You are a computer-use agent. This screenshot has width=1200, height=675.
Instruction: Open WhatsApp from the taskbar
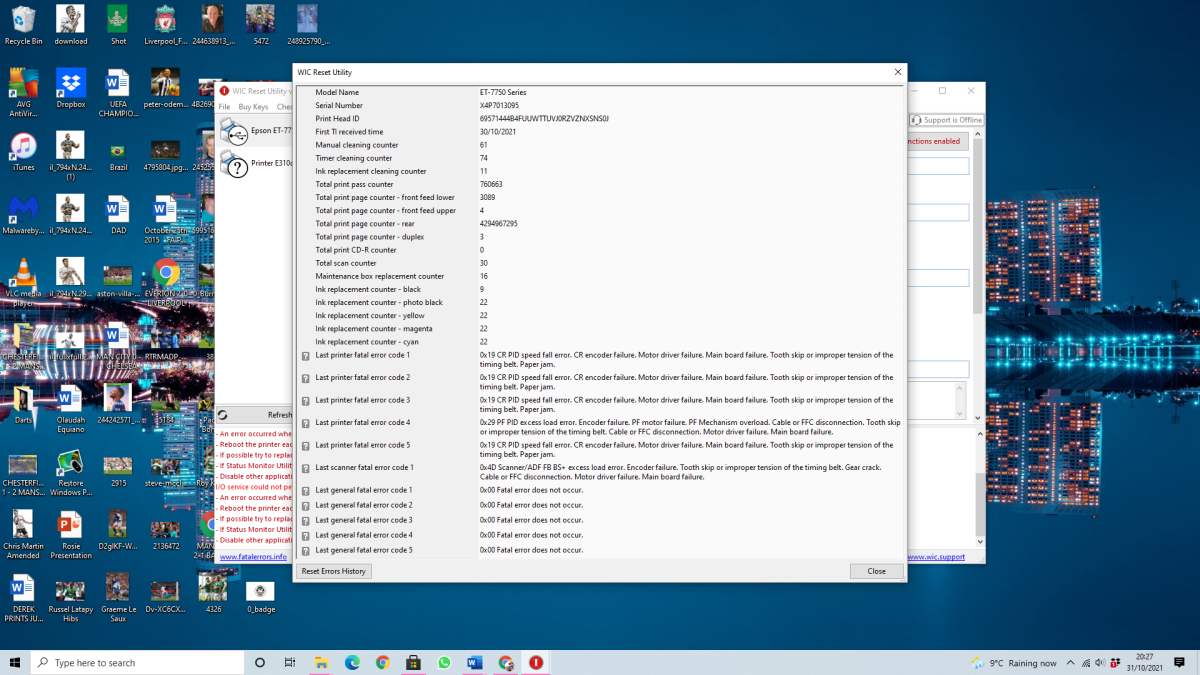click(444, 662)
